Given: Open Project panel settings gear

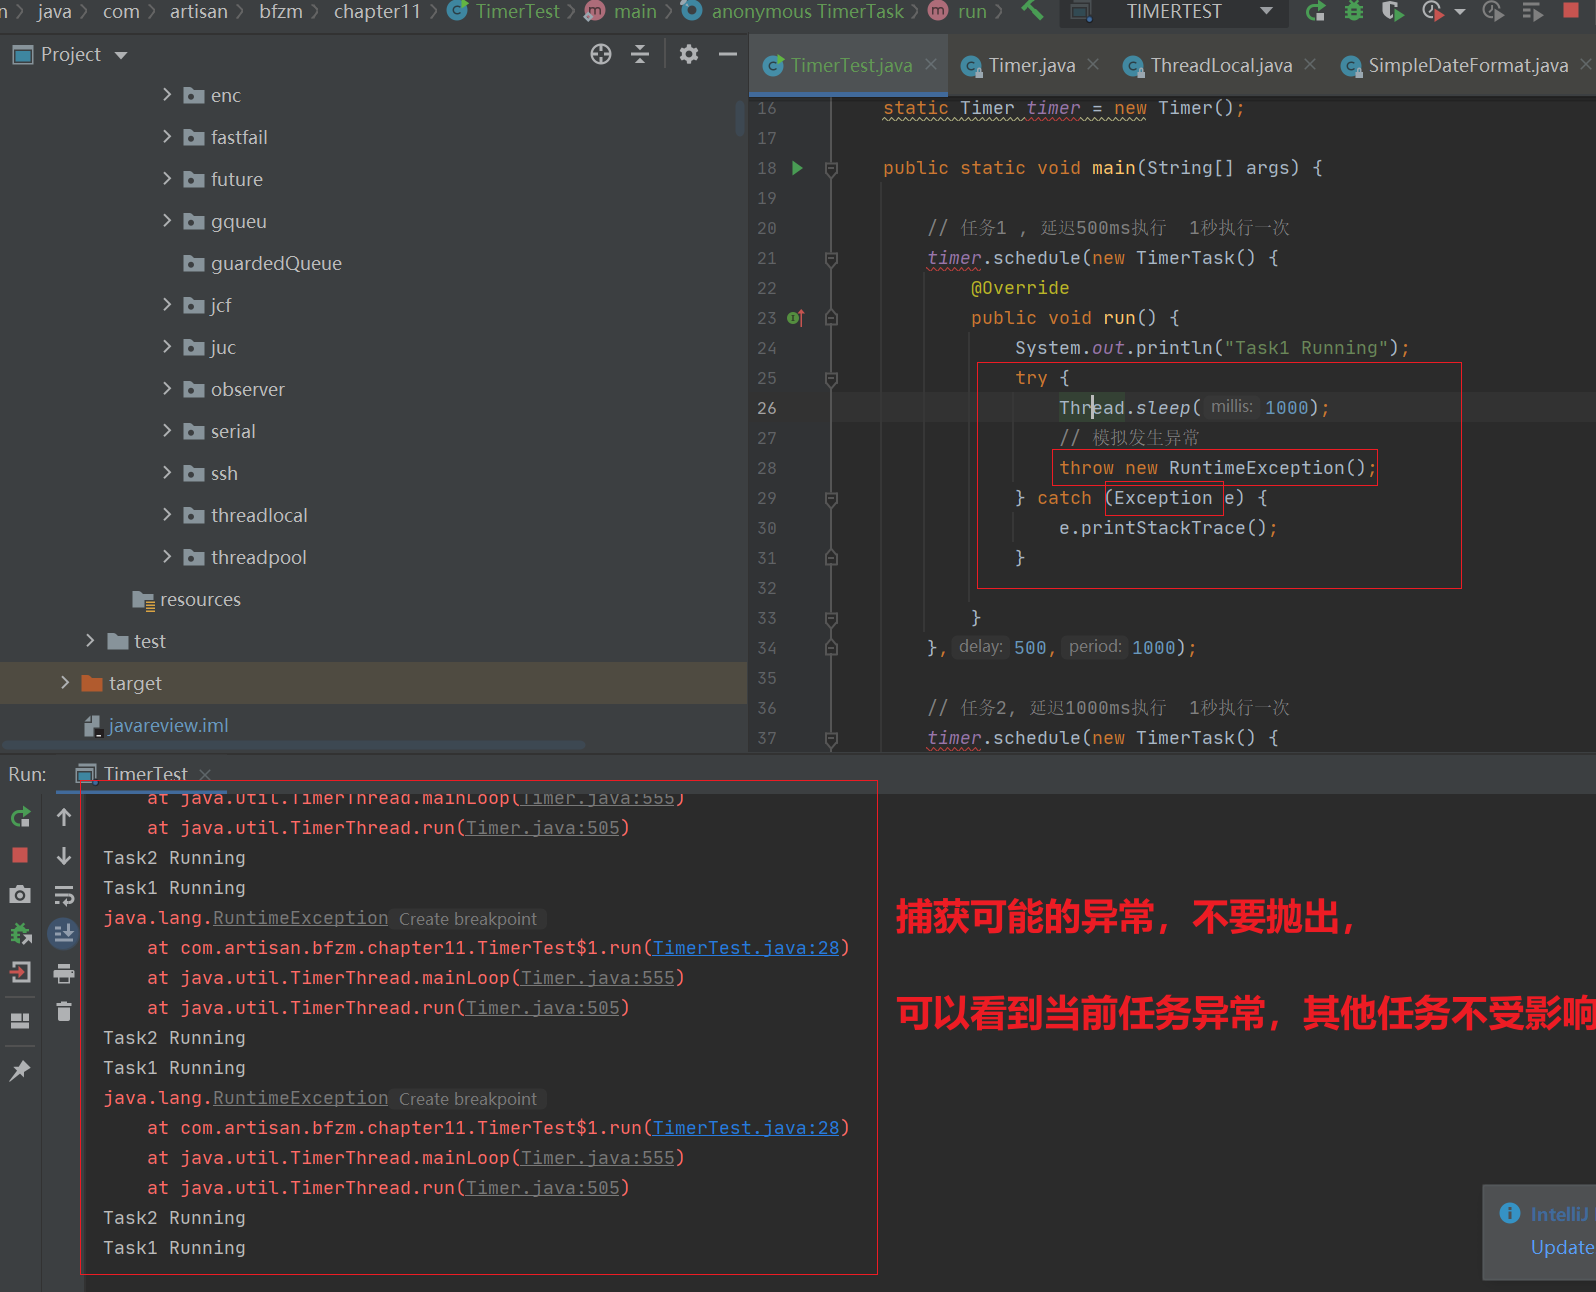Looking at the screenshot, I should tap(689, 54).
